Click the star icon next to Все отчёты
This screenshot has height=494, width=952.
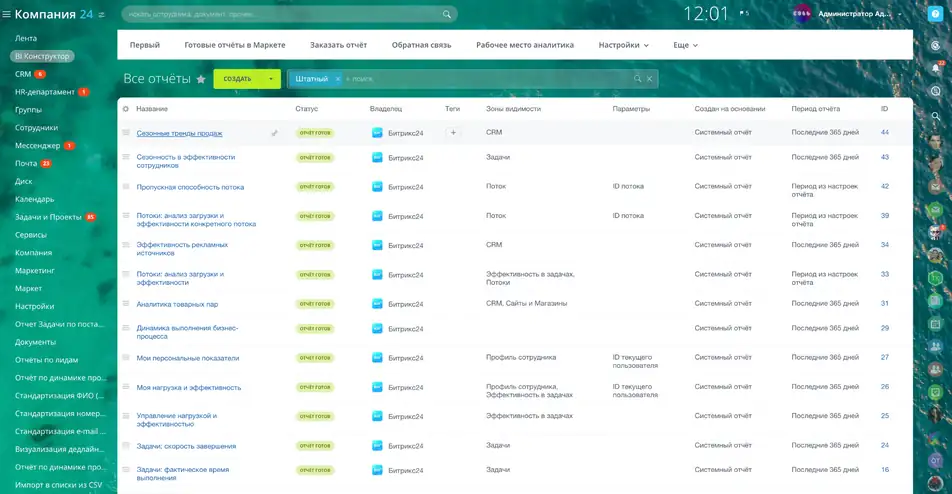coord(201,79)
